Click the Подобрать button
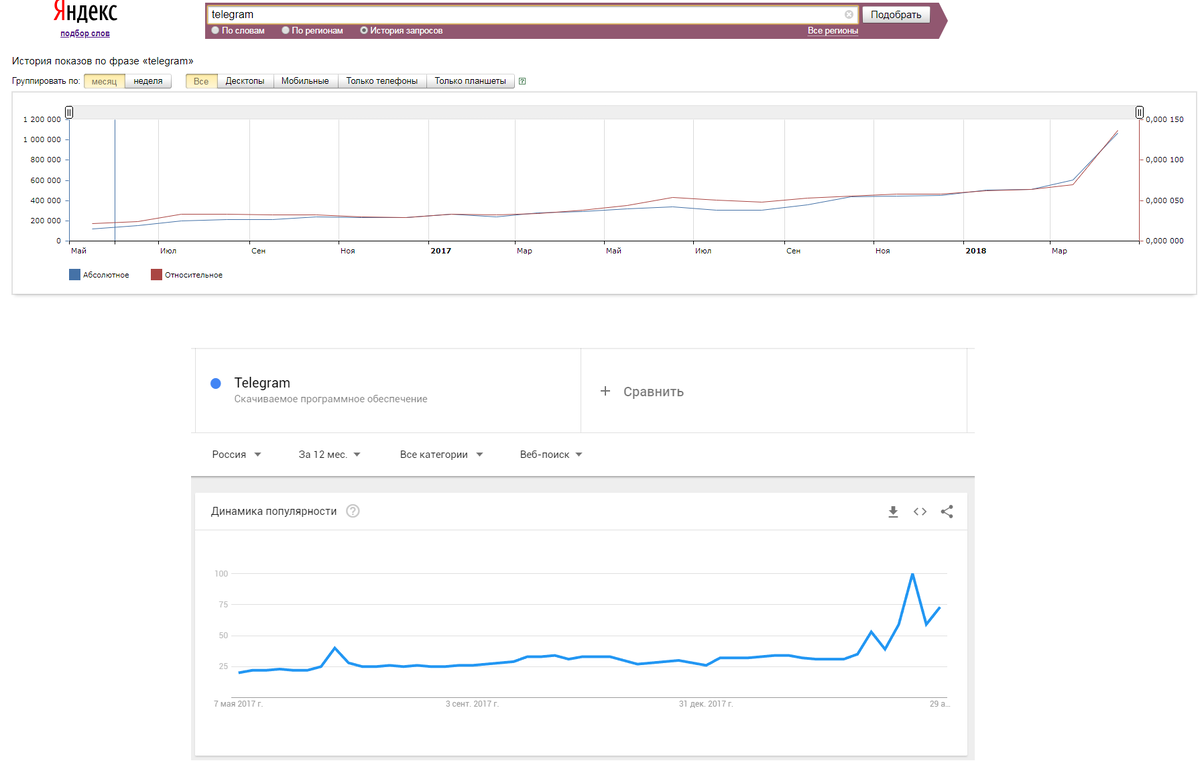The height and width of the screenshot is (767, 1200). [896, 15]
